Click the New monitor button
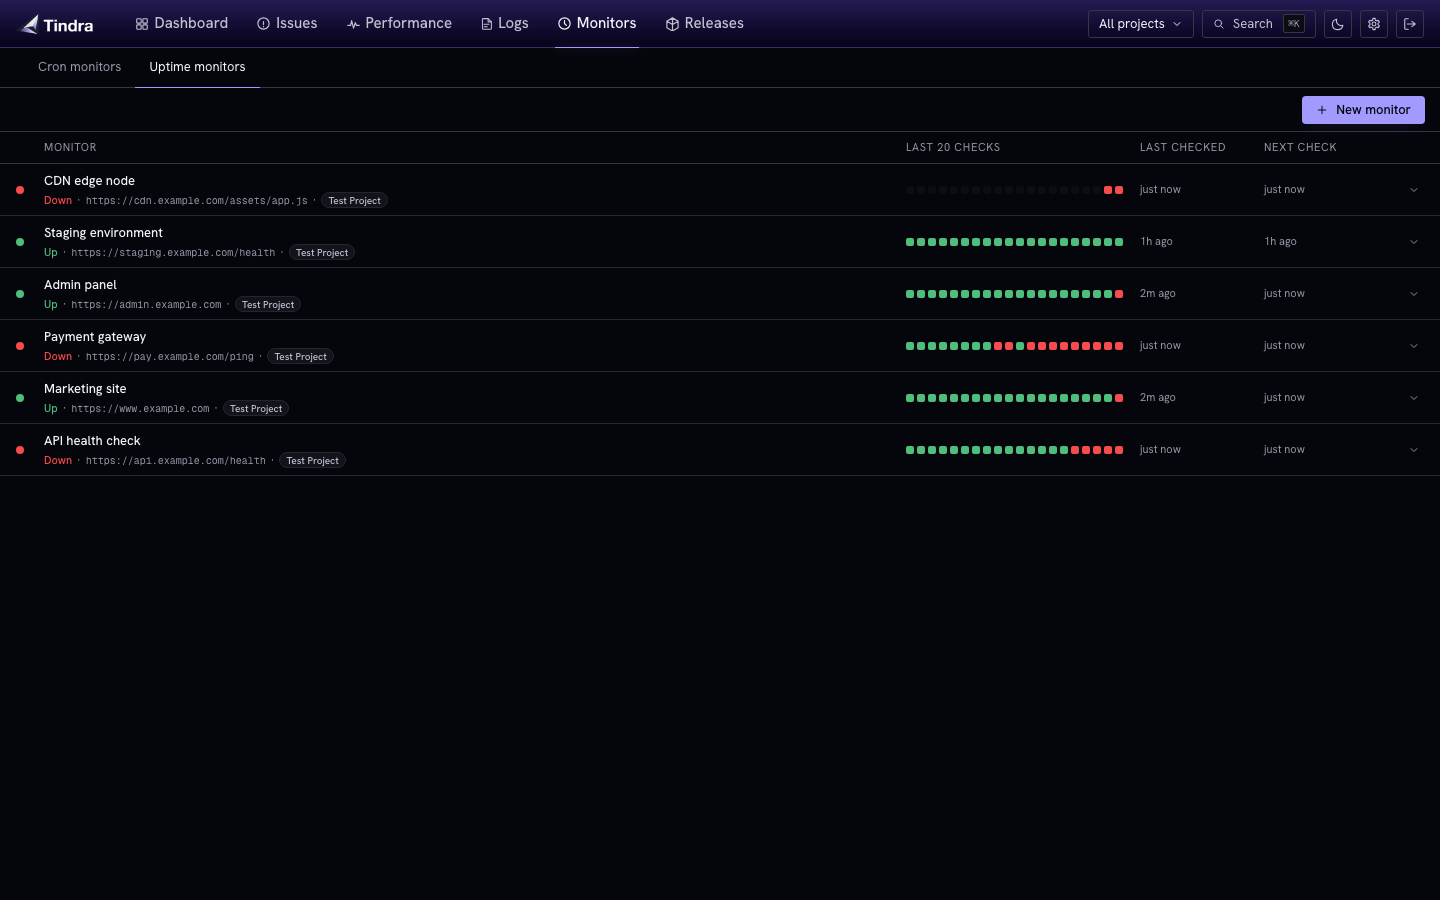1440x900 pixels. 1363,110
